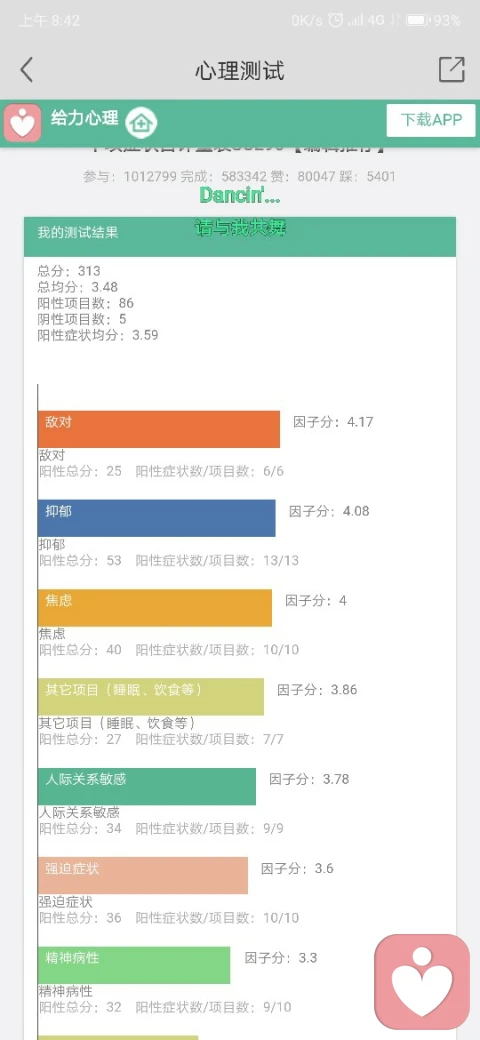The image size is (480, 1040).
Task: Tap the yellow 焦虑 bar
Action: [155, 608]
